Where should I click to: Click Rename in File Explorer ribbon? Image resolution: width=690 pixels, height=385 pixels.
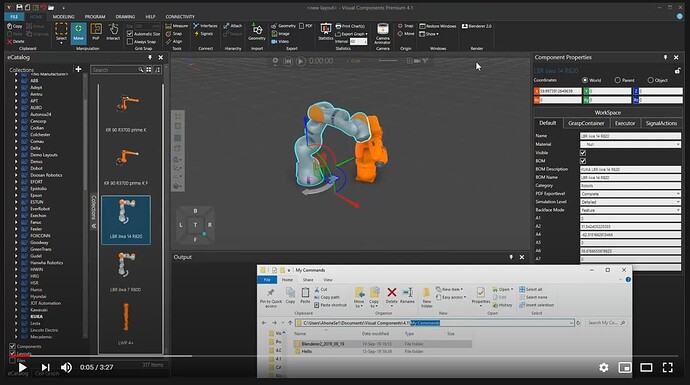click(x=407, y=295)
